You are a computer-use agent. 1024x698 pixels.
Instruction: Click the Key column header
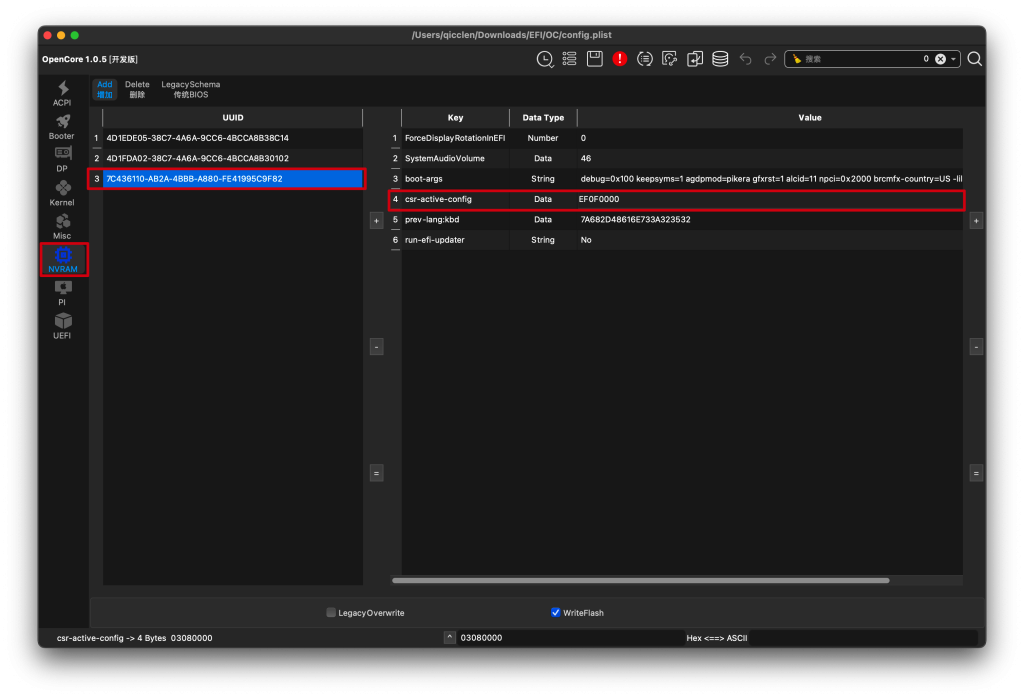click(x=455, y=118)
